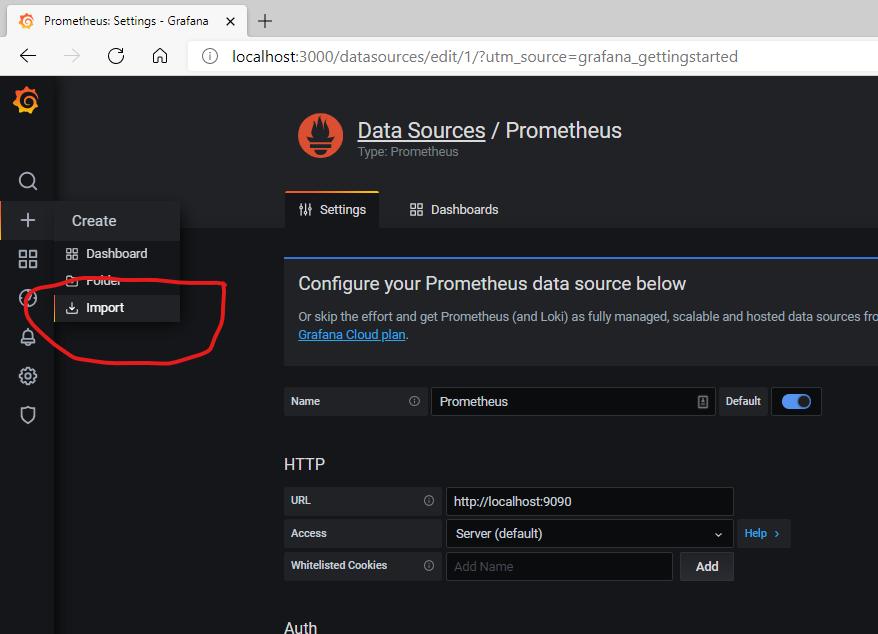878x634 pixels.
Task: Click the Name input field containing Prometheus
Action: coord(573,402)
